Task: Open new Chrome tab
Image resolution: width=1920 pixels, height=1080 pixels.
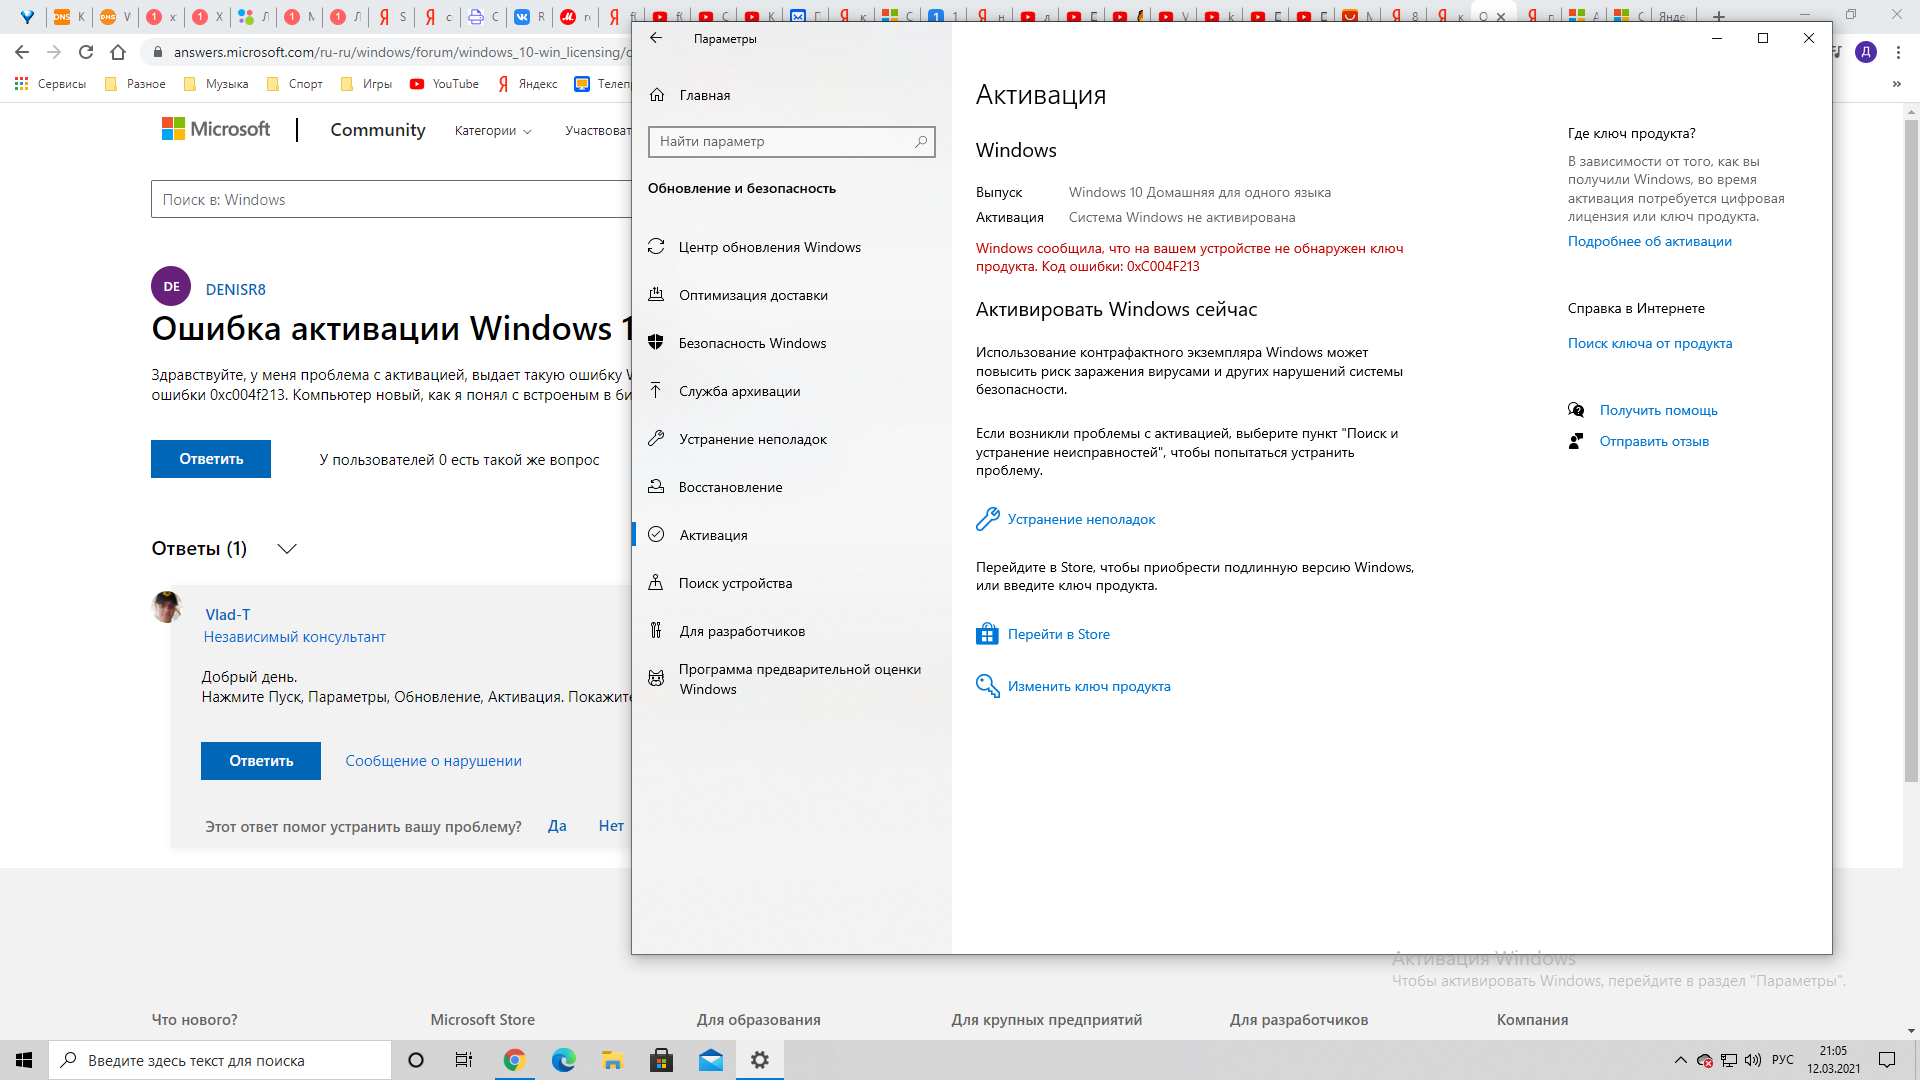Action: [1718, 16]
